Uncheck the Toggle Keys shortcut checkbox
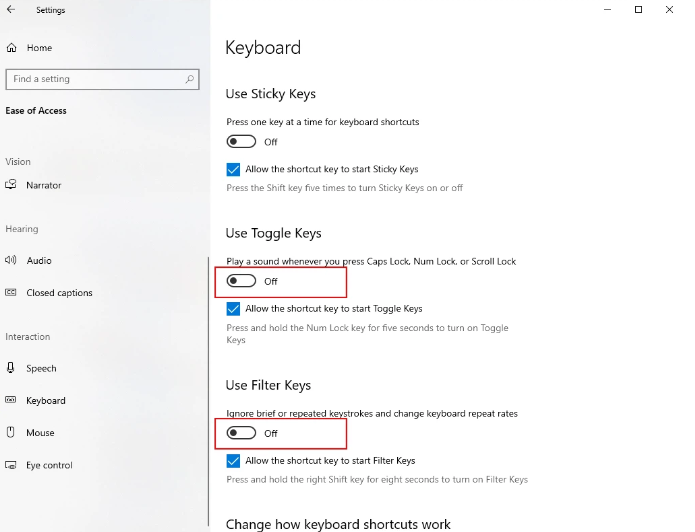 coord(233,309)
